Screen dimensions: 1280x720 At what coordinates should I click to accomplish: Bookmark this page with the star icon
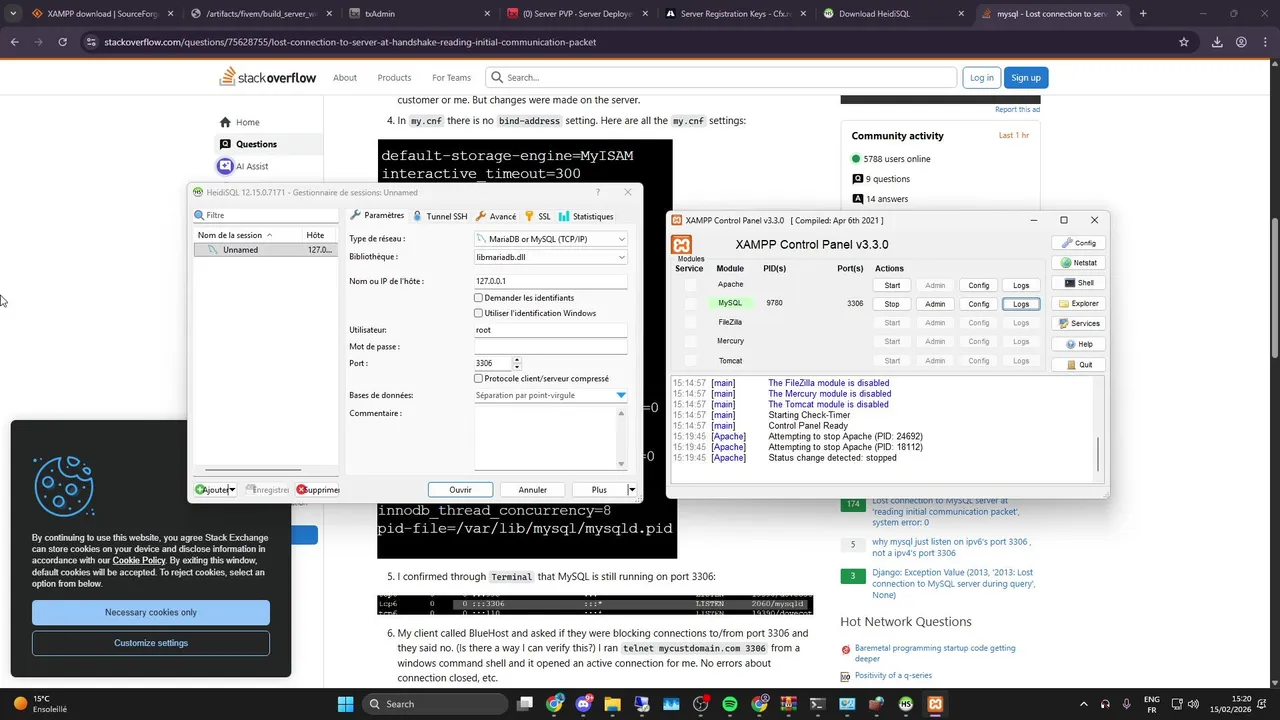[x=1184, y=42]
